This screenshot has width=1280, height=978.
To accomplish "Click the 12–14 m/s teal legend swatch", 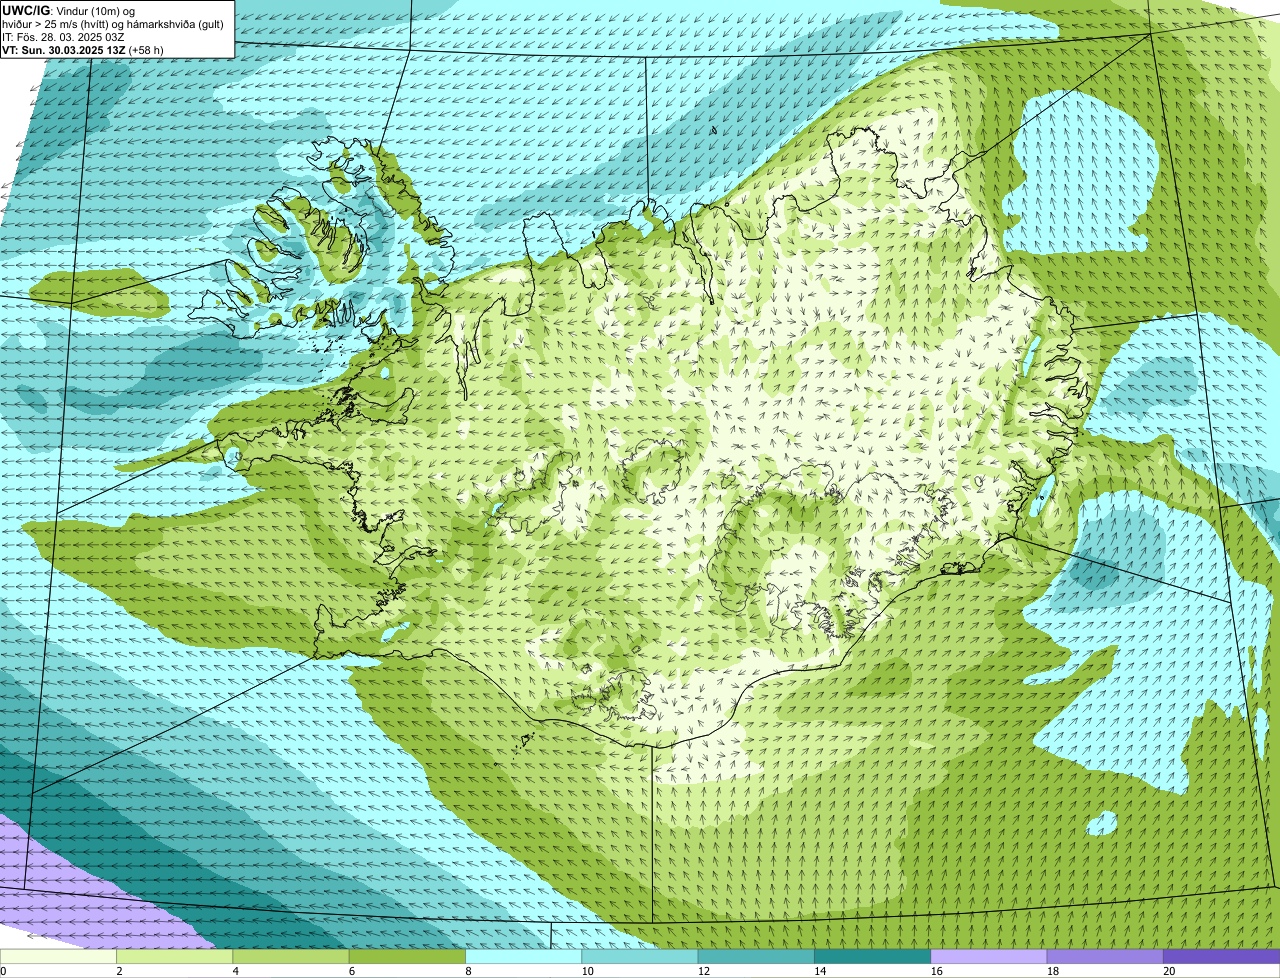I will [x=756, y=956].
